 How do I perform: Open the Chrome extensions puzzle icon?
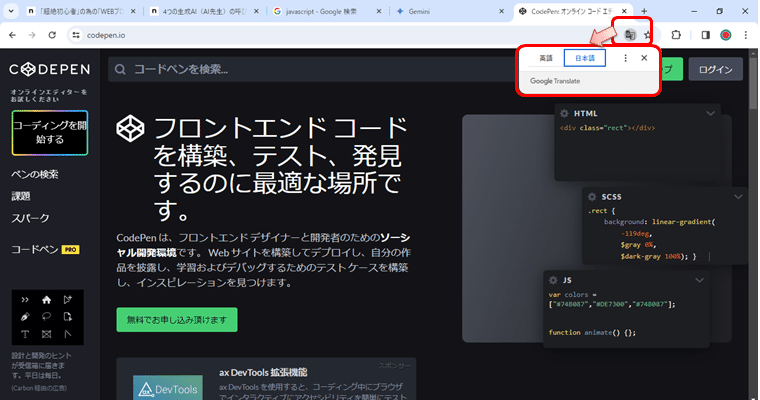(676, 35)
